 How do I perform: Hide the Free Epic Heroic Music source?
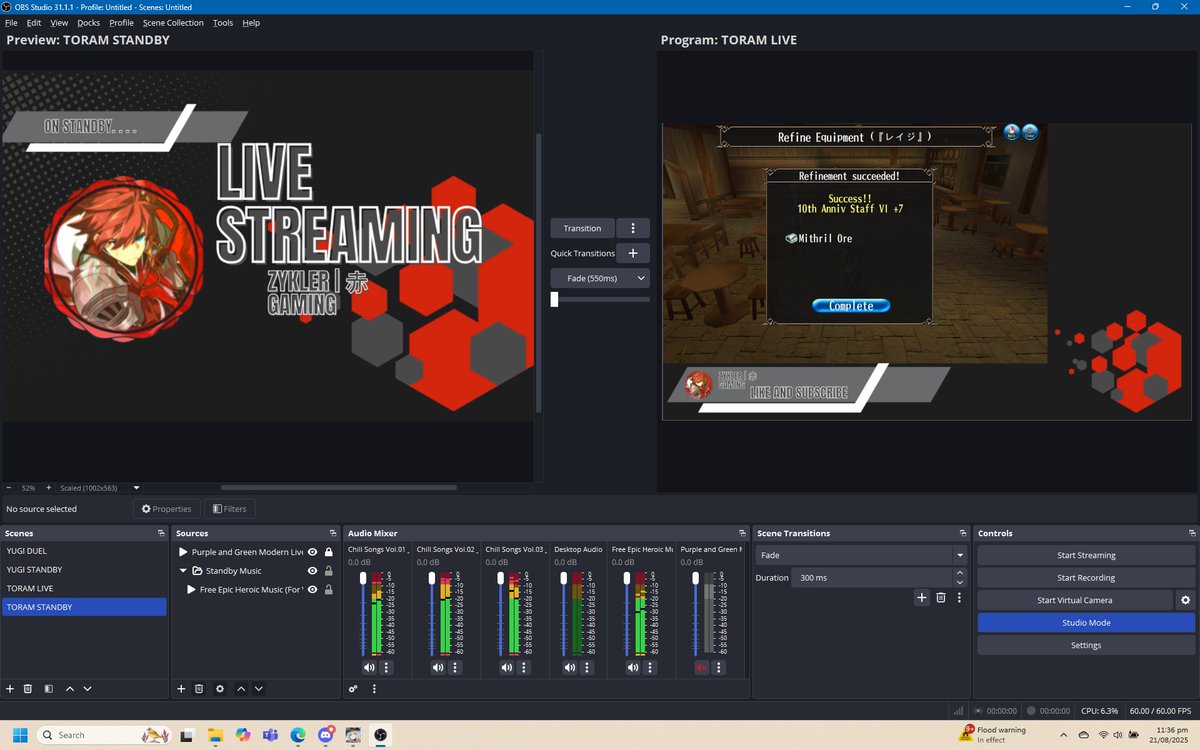pyautogui.click(x=313, y=590)
